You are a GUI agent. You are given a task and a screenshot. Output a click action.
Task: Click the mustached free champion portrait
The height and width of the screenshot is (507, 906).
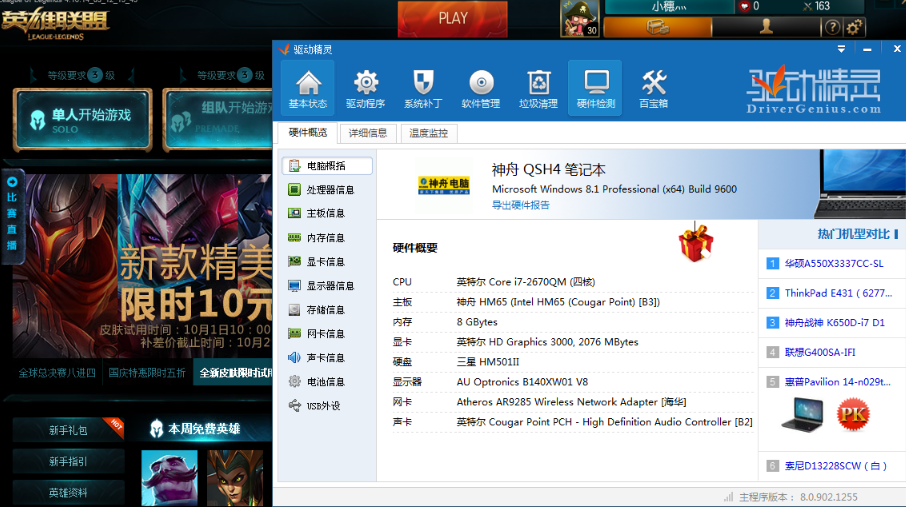pos(169,479)
